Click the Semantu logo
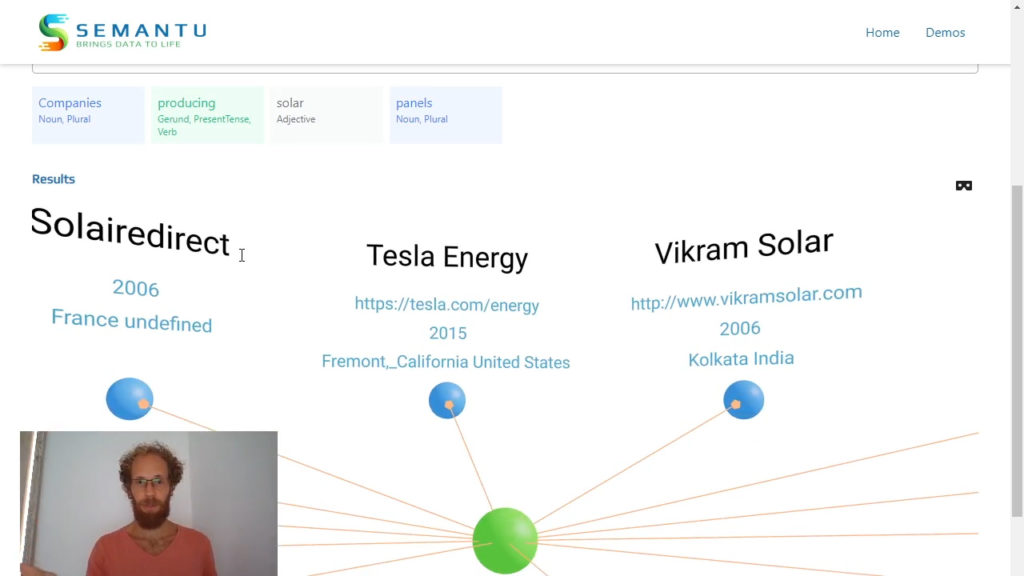Image resolution: width=1024 pixels, height=576 pixels. [x=122, y=33]
